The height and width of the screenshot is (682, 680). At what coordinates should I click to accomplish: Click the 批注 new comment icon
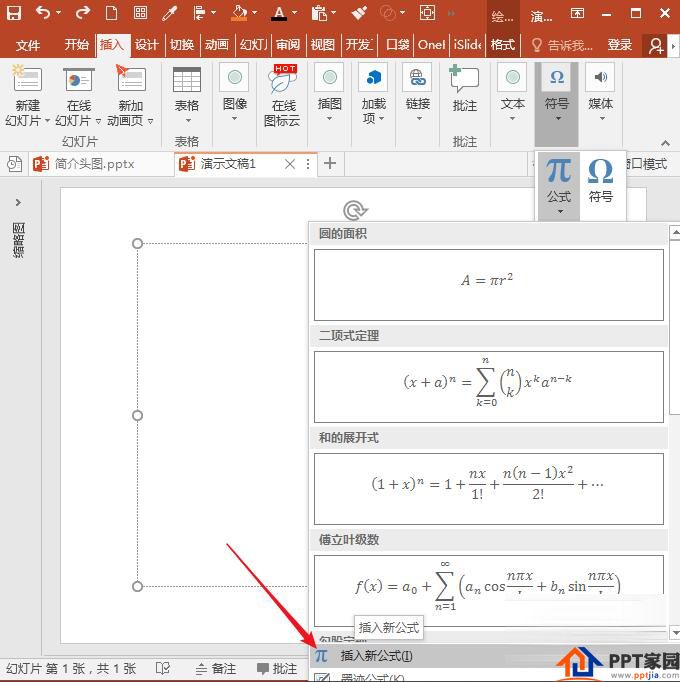tap(464, 79)
